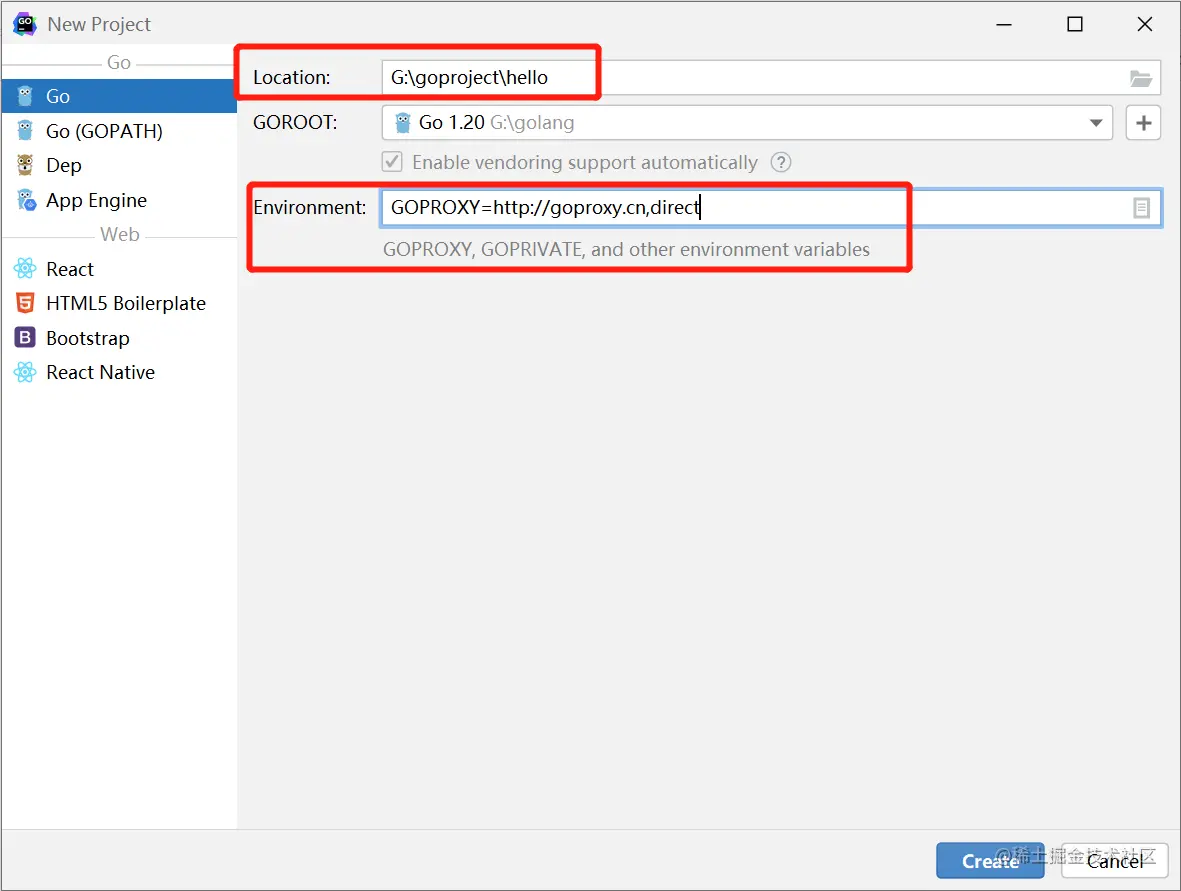This screenshot has width=1181, height=891.
Task: Browse for project location folder icon
Action: 1140,78
